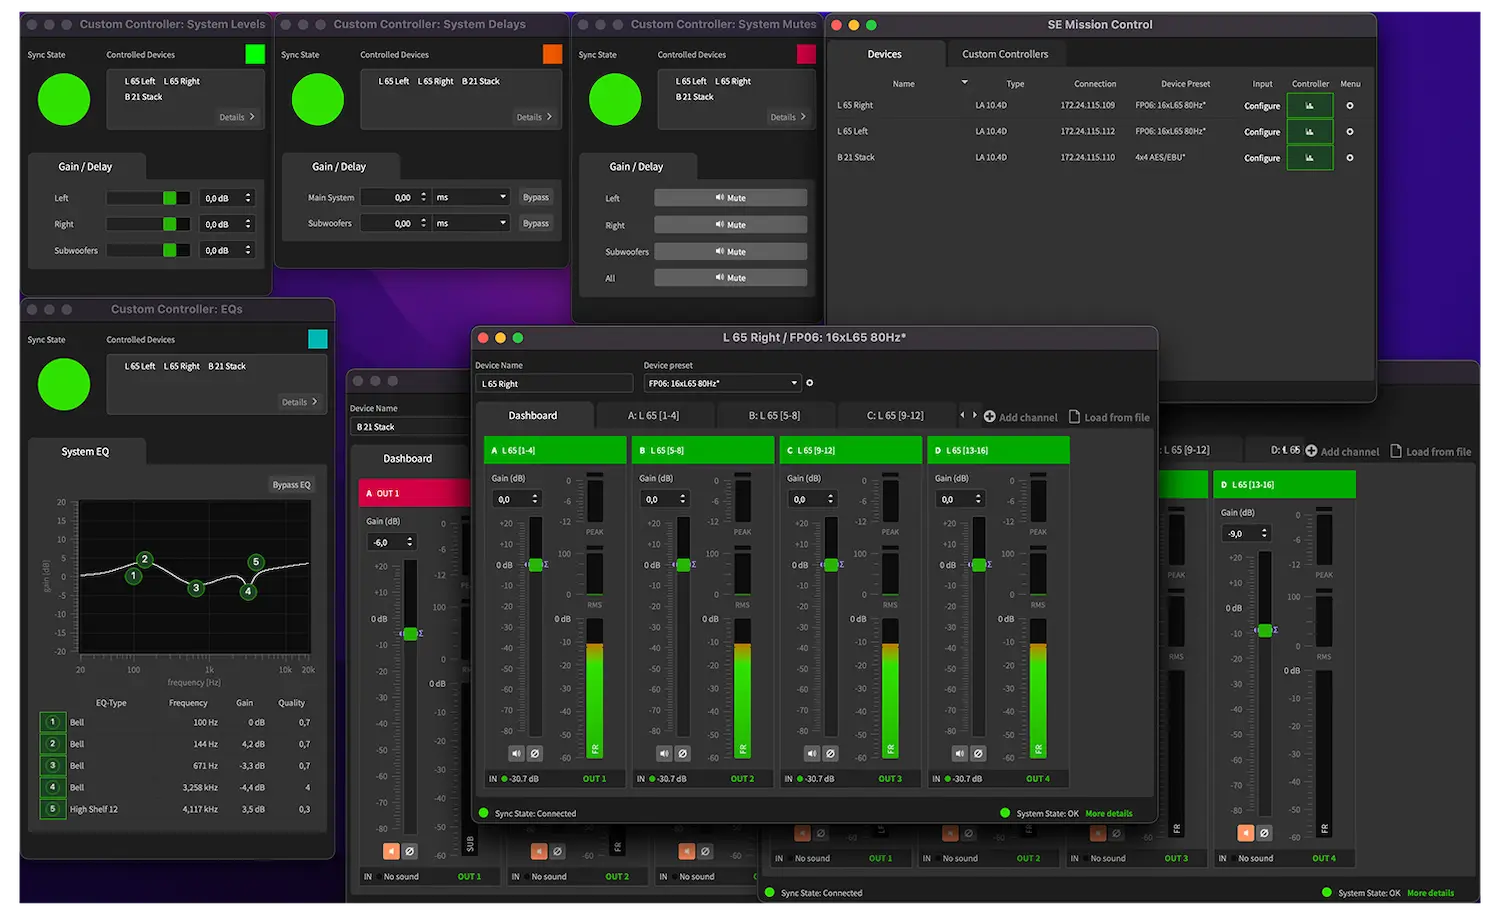Click Configure input for L 65 Left

1261,132
